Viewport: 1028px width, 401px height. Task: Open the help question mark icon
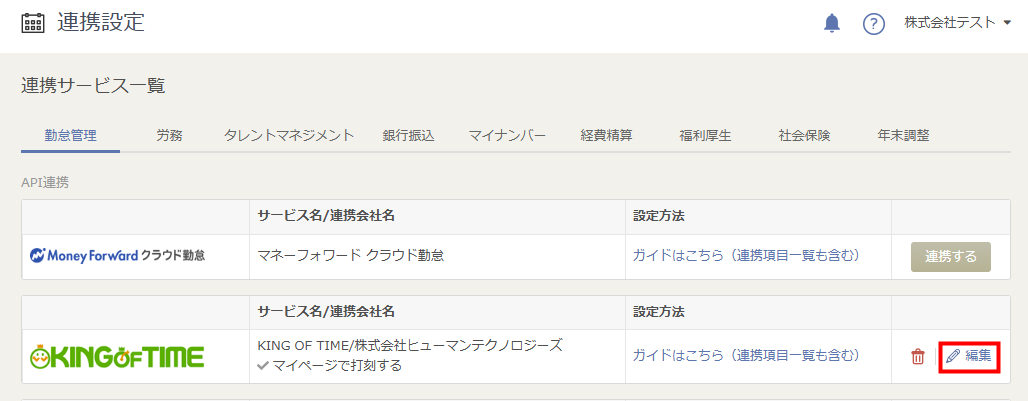(x=874, y=24)
